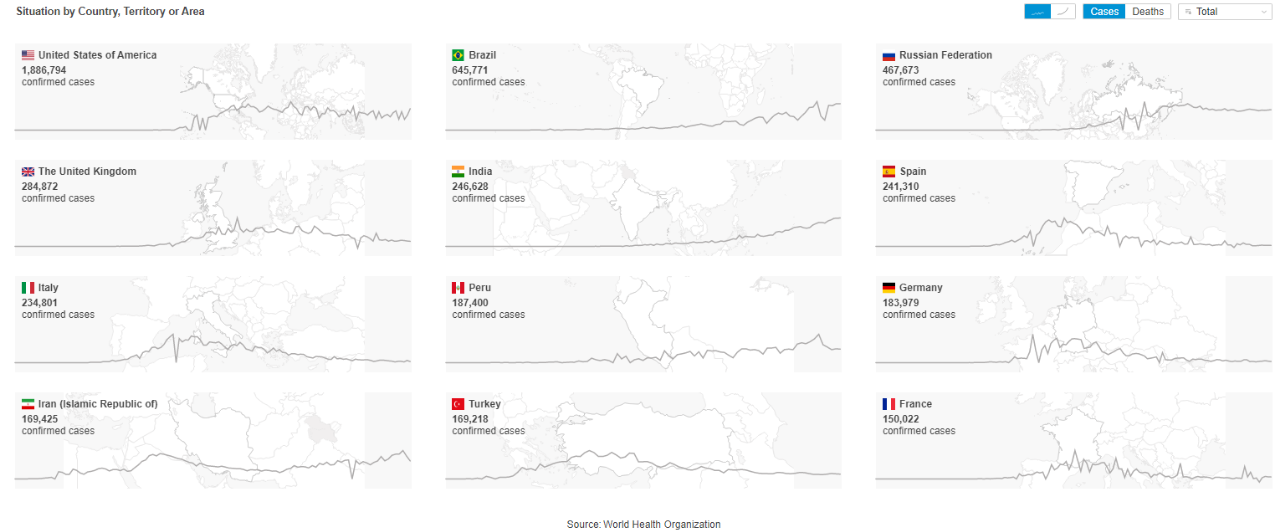The image size is (1280, 532).
Task: Select the Iran trend line chart
Action: [212, 462]
